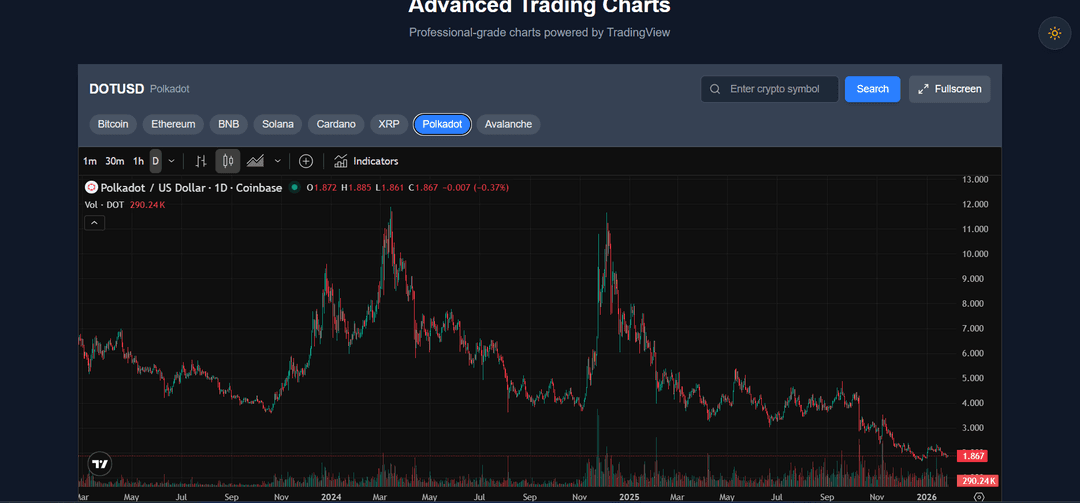Screen dimensions: 1080x503
Task: Select the Area chart style icon
Action: pos(256,161)
